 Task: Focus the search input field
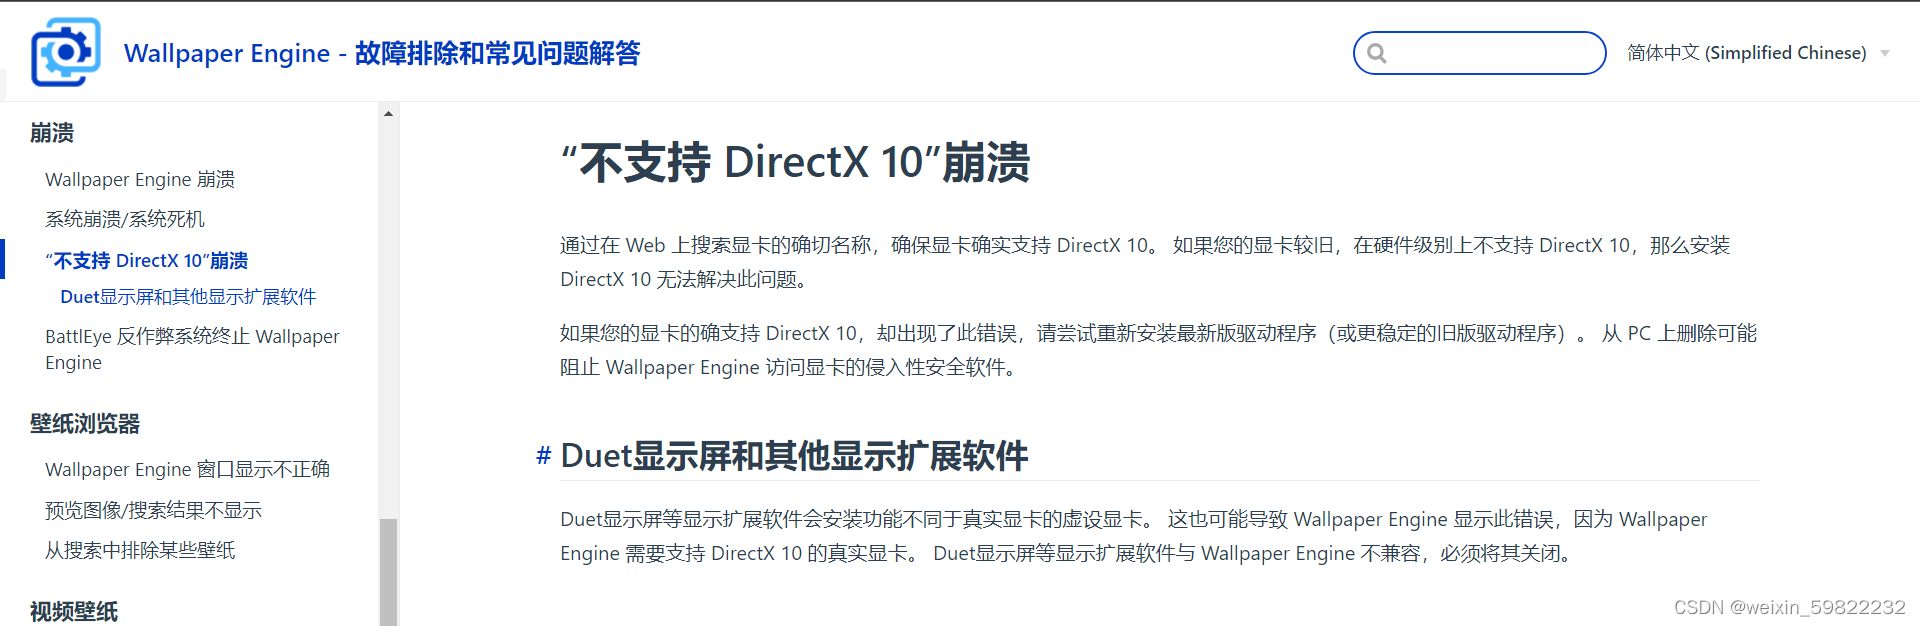pos(1480,53)
